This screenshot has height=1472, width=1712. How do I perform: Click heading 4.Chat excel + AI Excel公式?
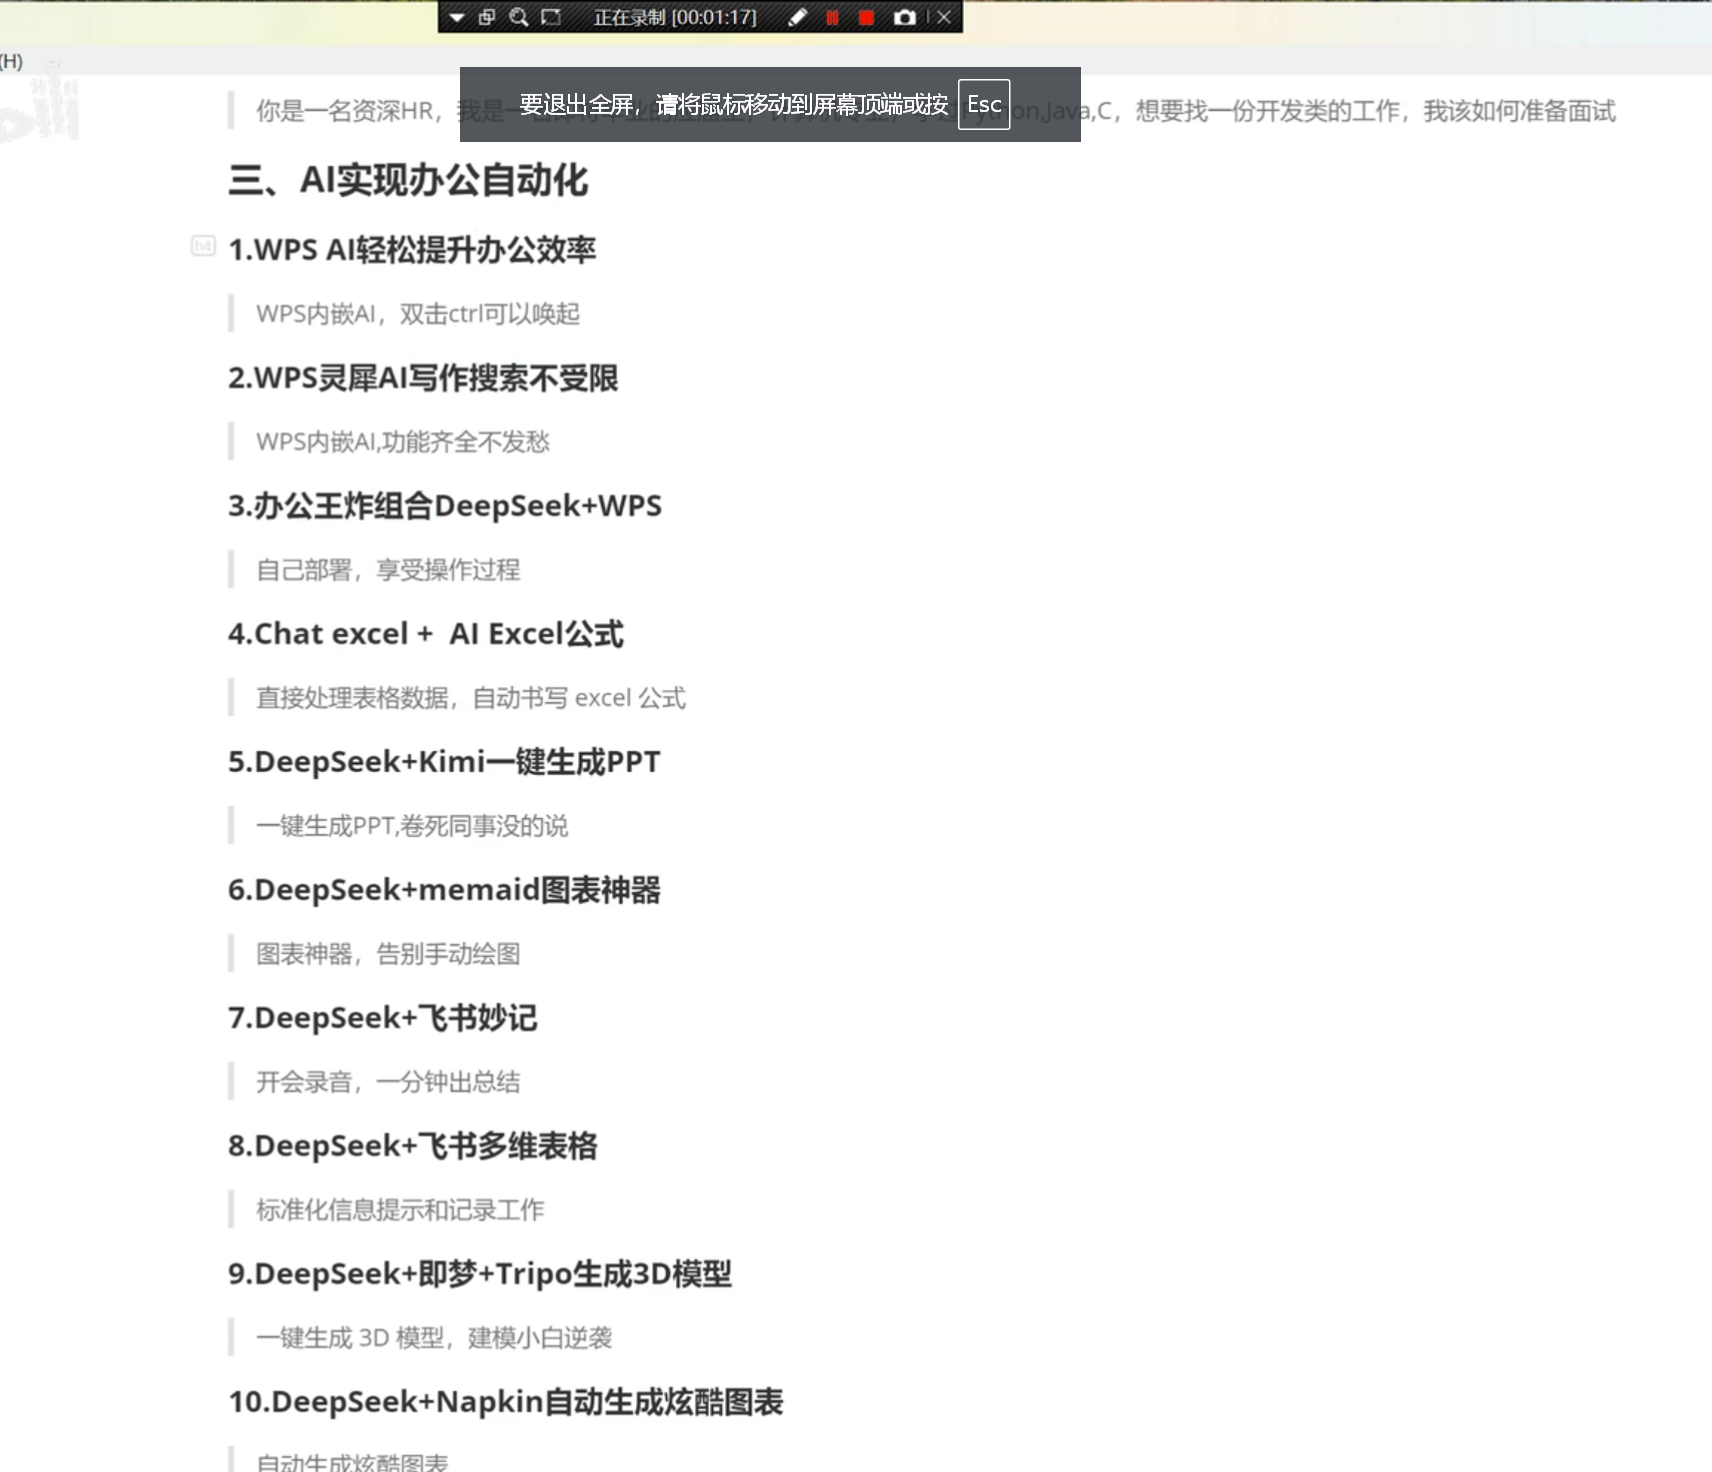pyautogui.click(x=426, y=634)
